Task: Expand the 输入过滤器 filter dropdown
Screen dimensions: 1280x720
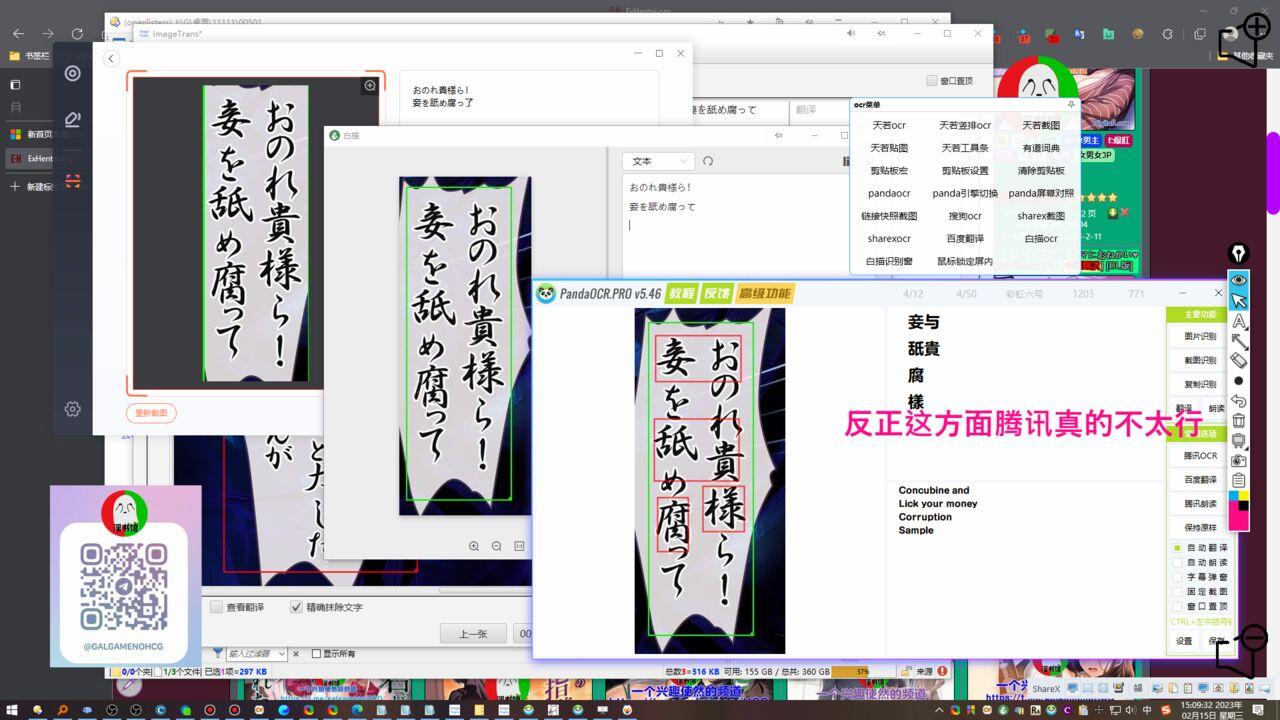Action: click(x=281, y=654)
